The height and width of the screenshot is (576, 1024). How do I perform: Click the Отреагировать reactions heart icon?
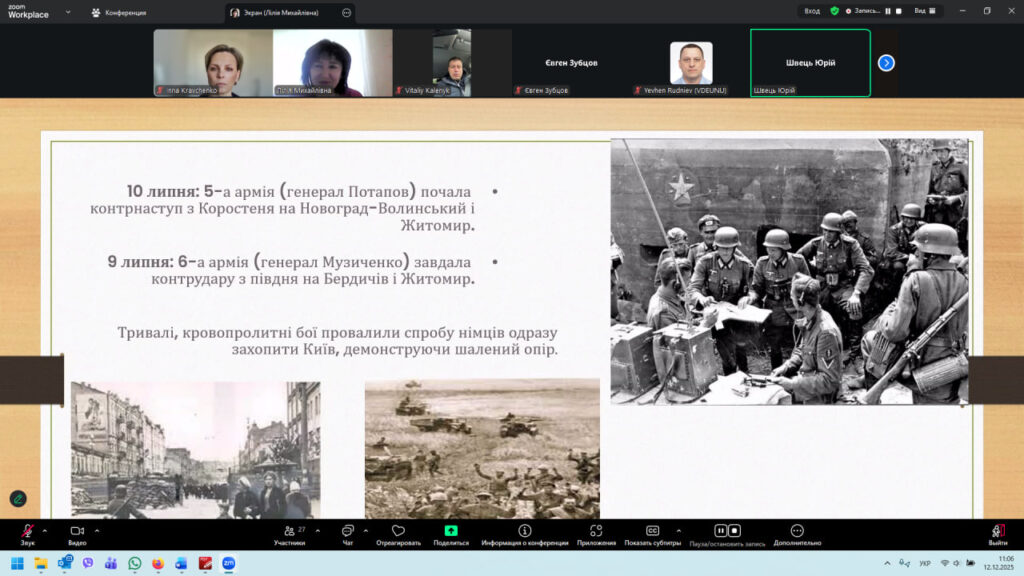[x=398, y=532]
